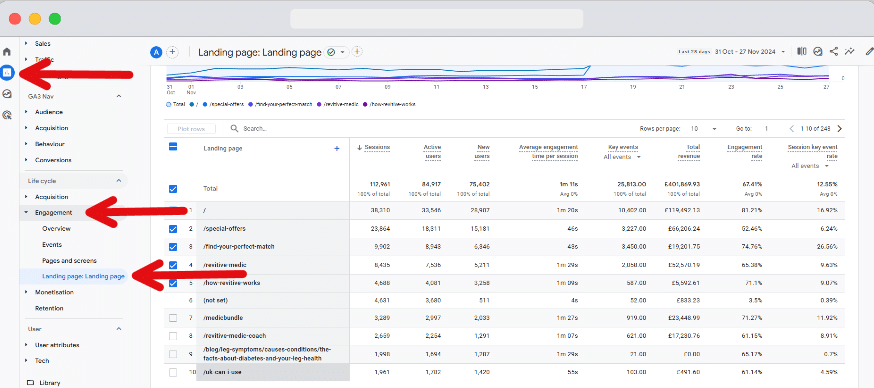The width and height of the screenshot is (874, 388).
Task: Uncheck the /find-your-perfect-match row checkbox
Action: pyautogui.click(x=173, y=247)
